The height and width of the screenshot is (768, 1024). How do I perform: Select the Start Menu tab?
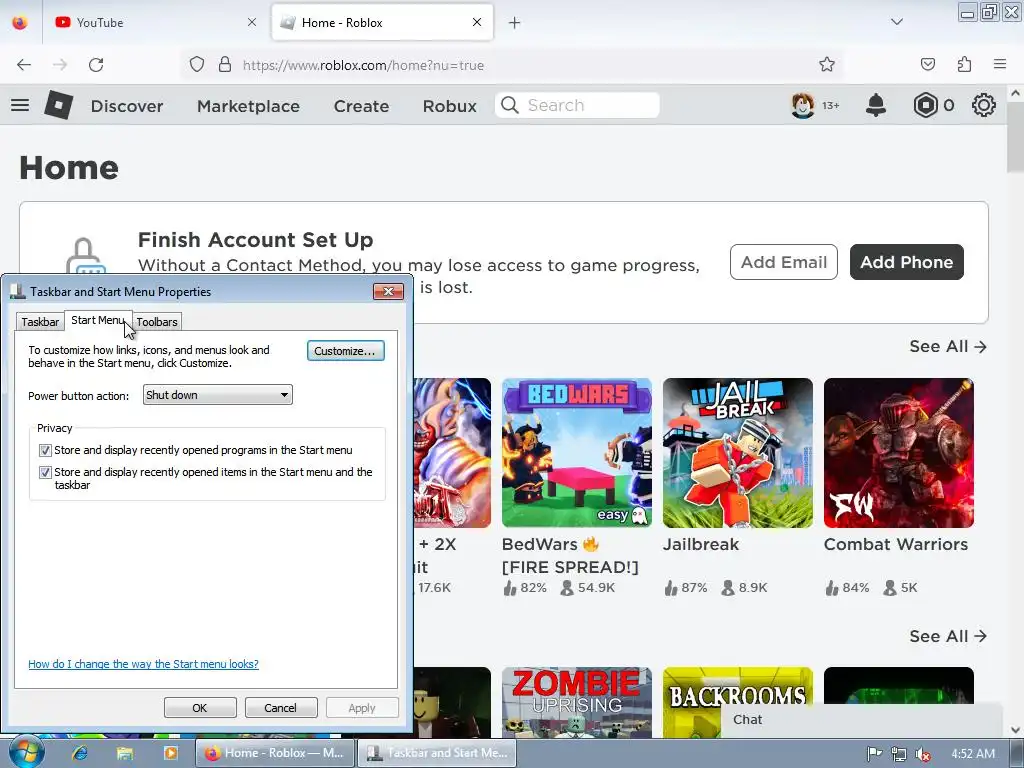tap(98, 320)
